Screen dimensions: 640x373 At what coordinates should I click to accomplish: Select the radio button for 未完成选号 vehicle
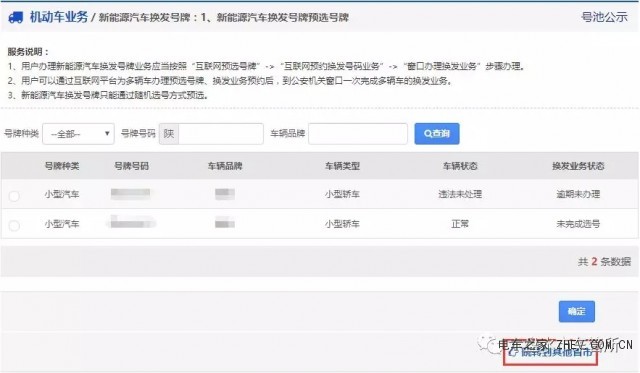point(14,225)
